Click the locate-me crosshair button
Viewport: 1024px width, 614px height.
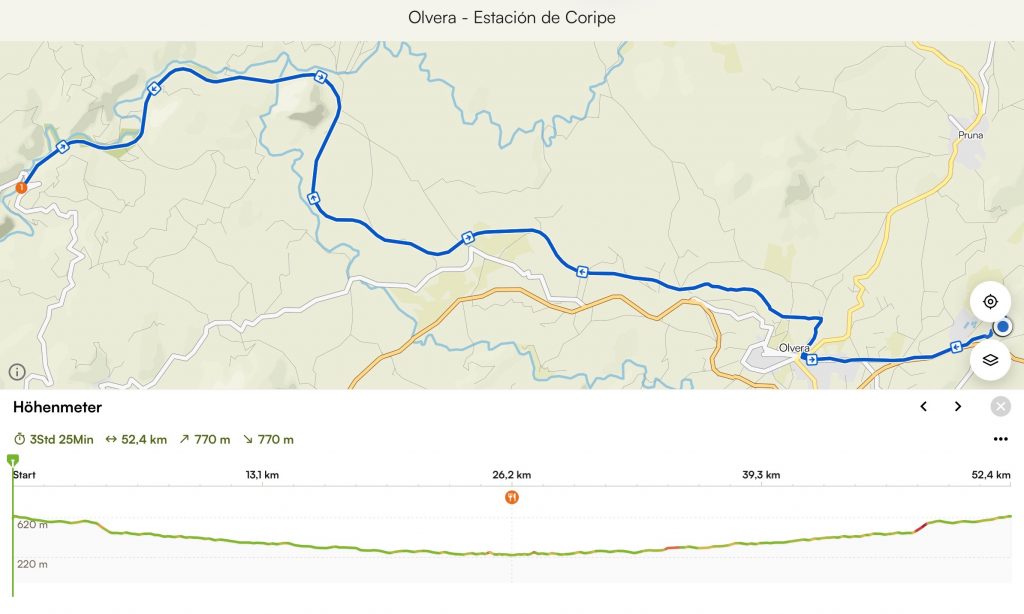(990, 302)
